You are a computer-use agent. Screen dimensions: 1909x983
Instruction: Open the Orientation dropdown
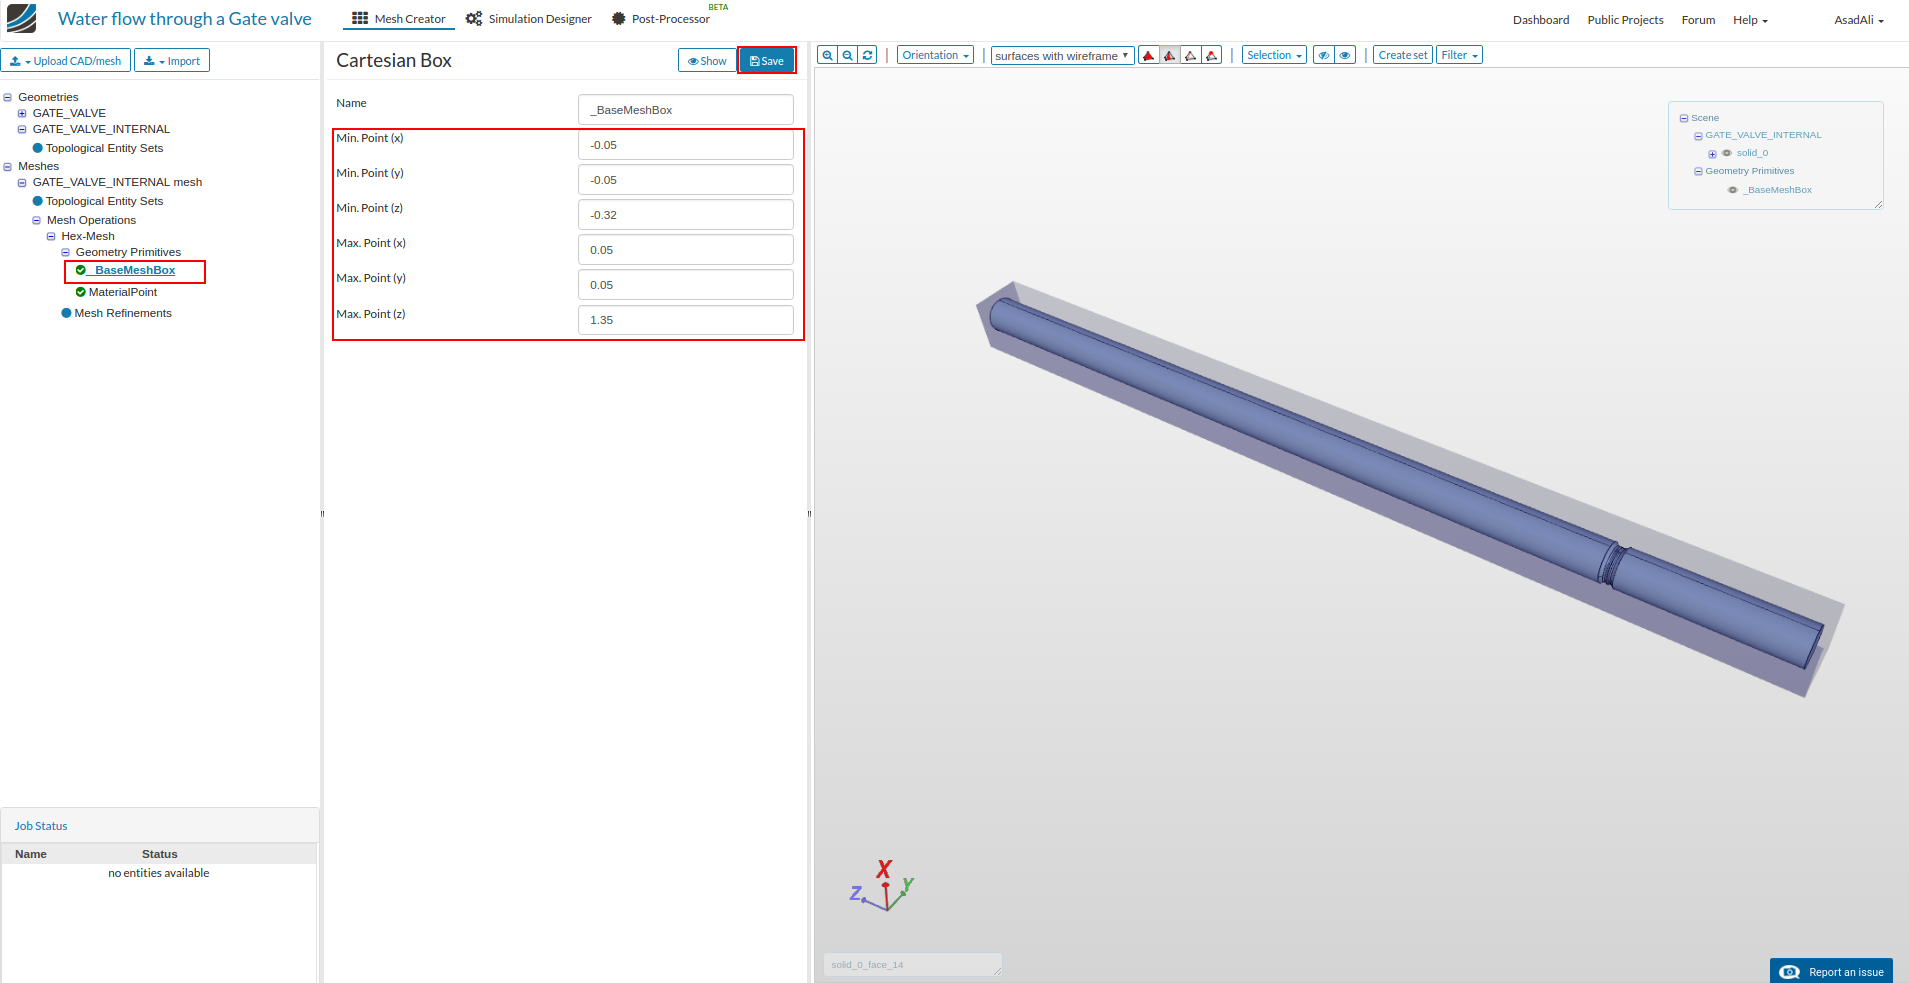coord(935,55)
